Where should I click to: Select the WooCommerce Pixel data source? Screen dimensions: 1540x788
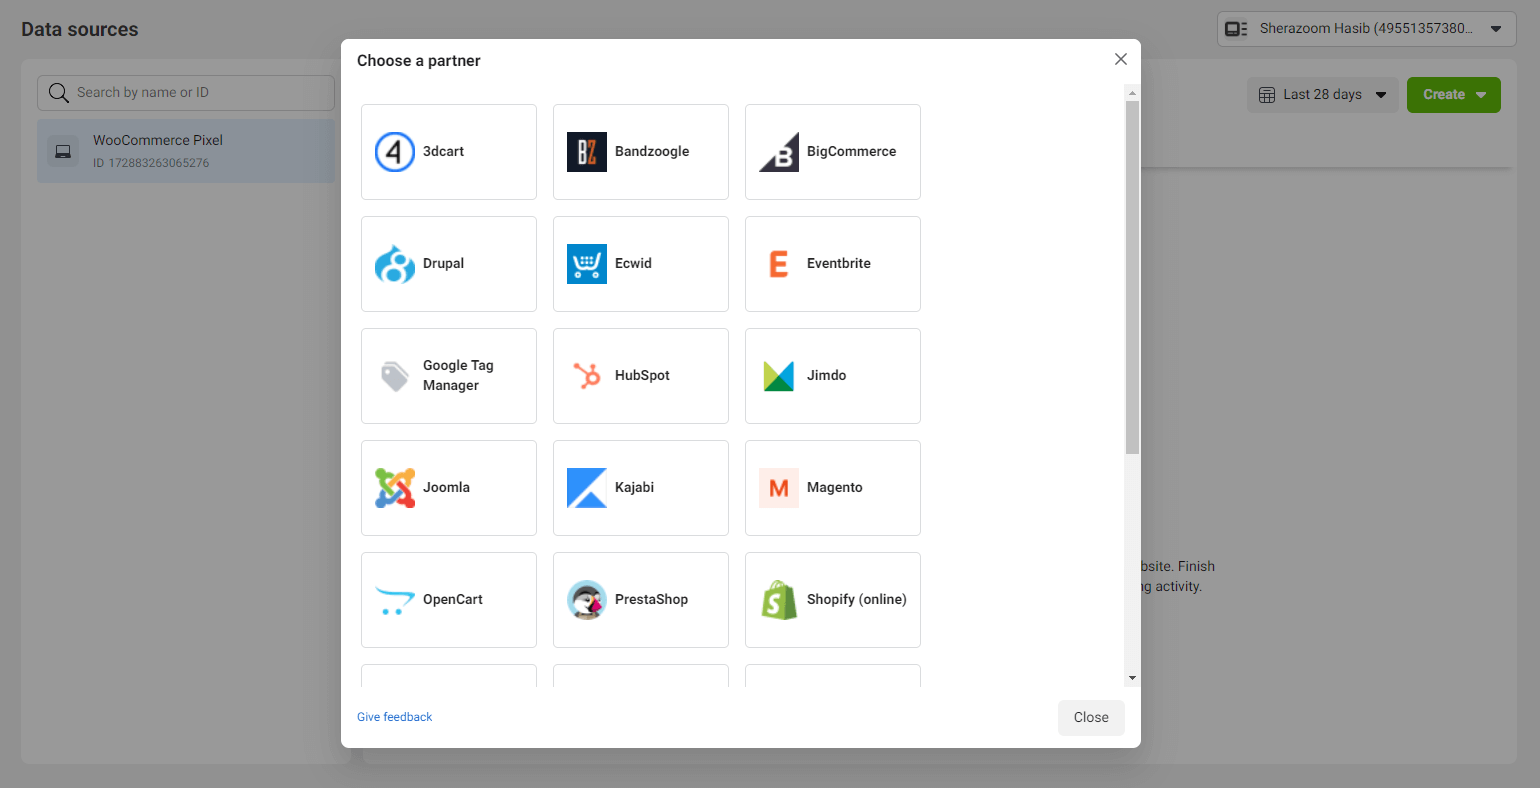point(186,151)
